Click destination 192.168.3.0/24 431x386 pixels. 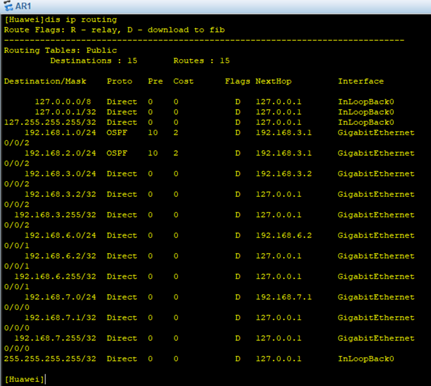[x=60, y=174]
